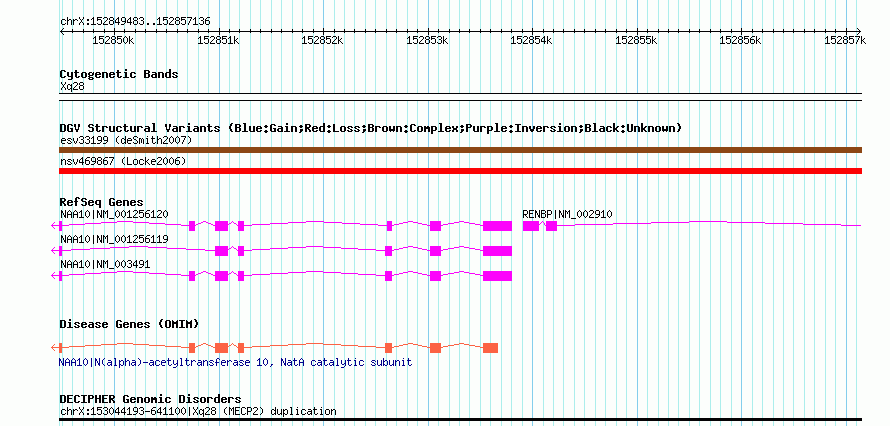890x426 pixels.
Task: Click the 152855k ruler label
Action: click(x=636, y=40)
